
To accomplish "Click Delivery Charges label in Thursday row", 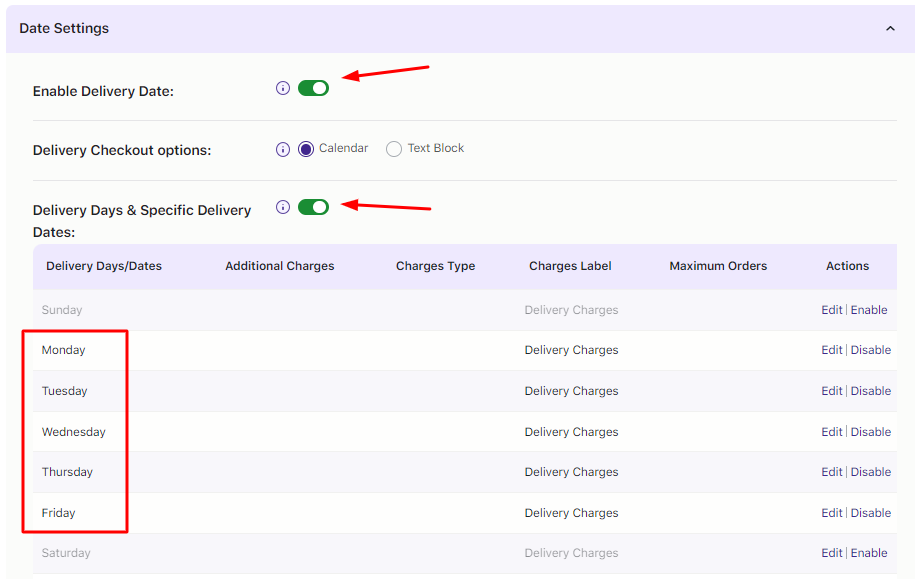I will 571,472.
